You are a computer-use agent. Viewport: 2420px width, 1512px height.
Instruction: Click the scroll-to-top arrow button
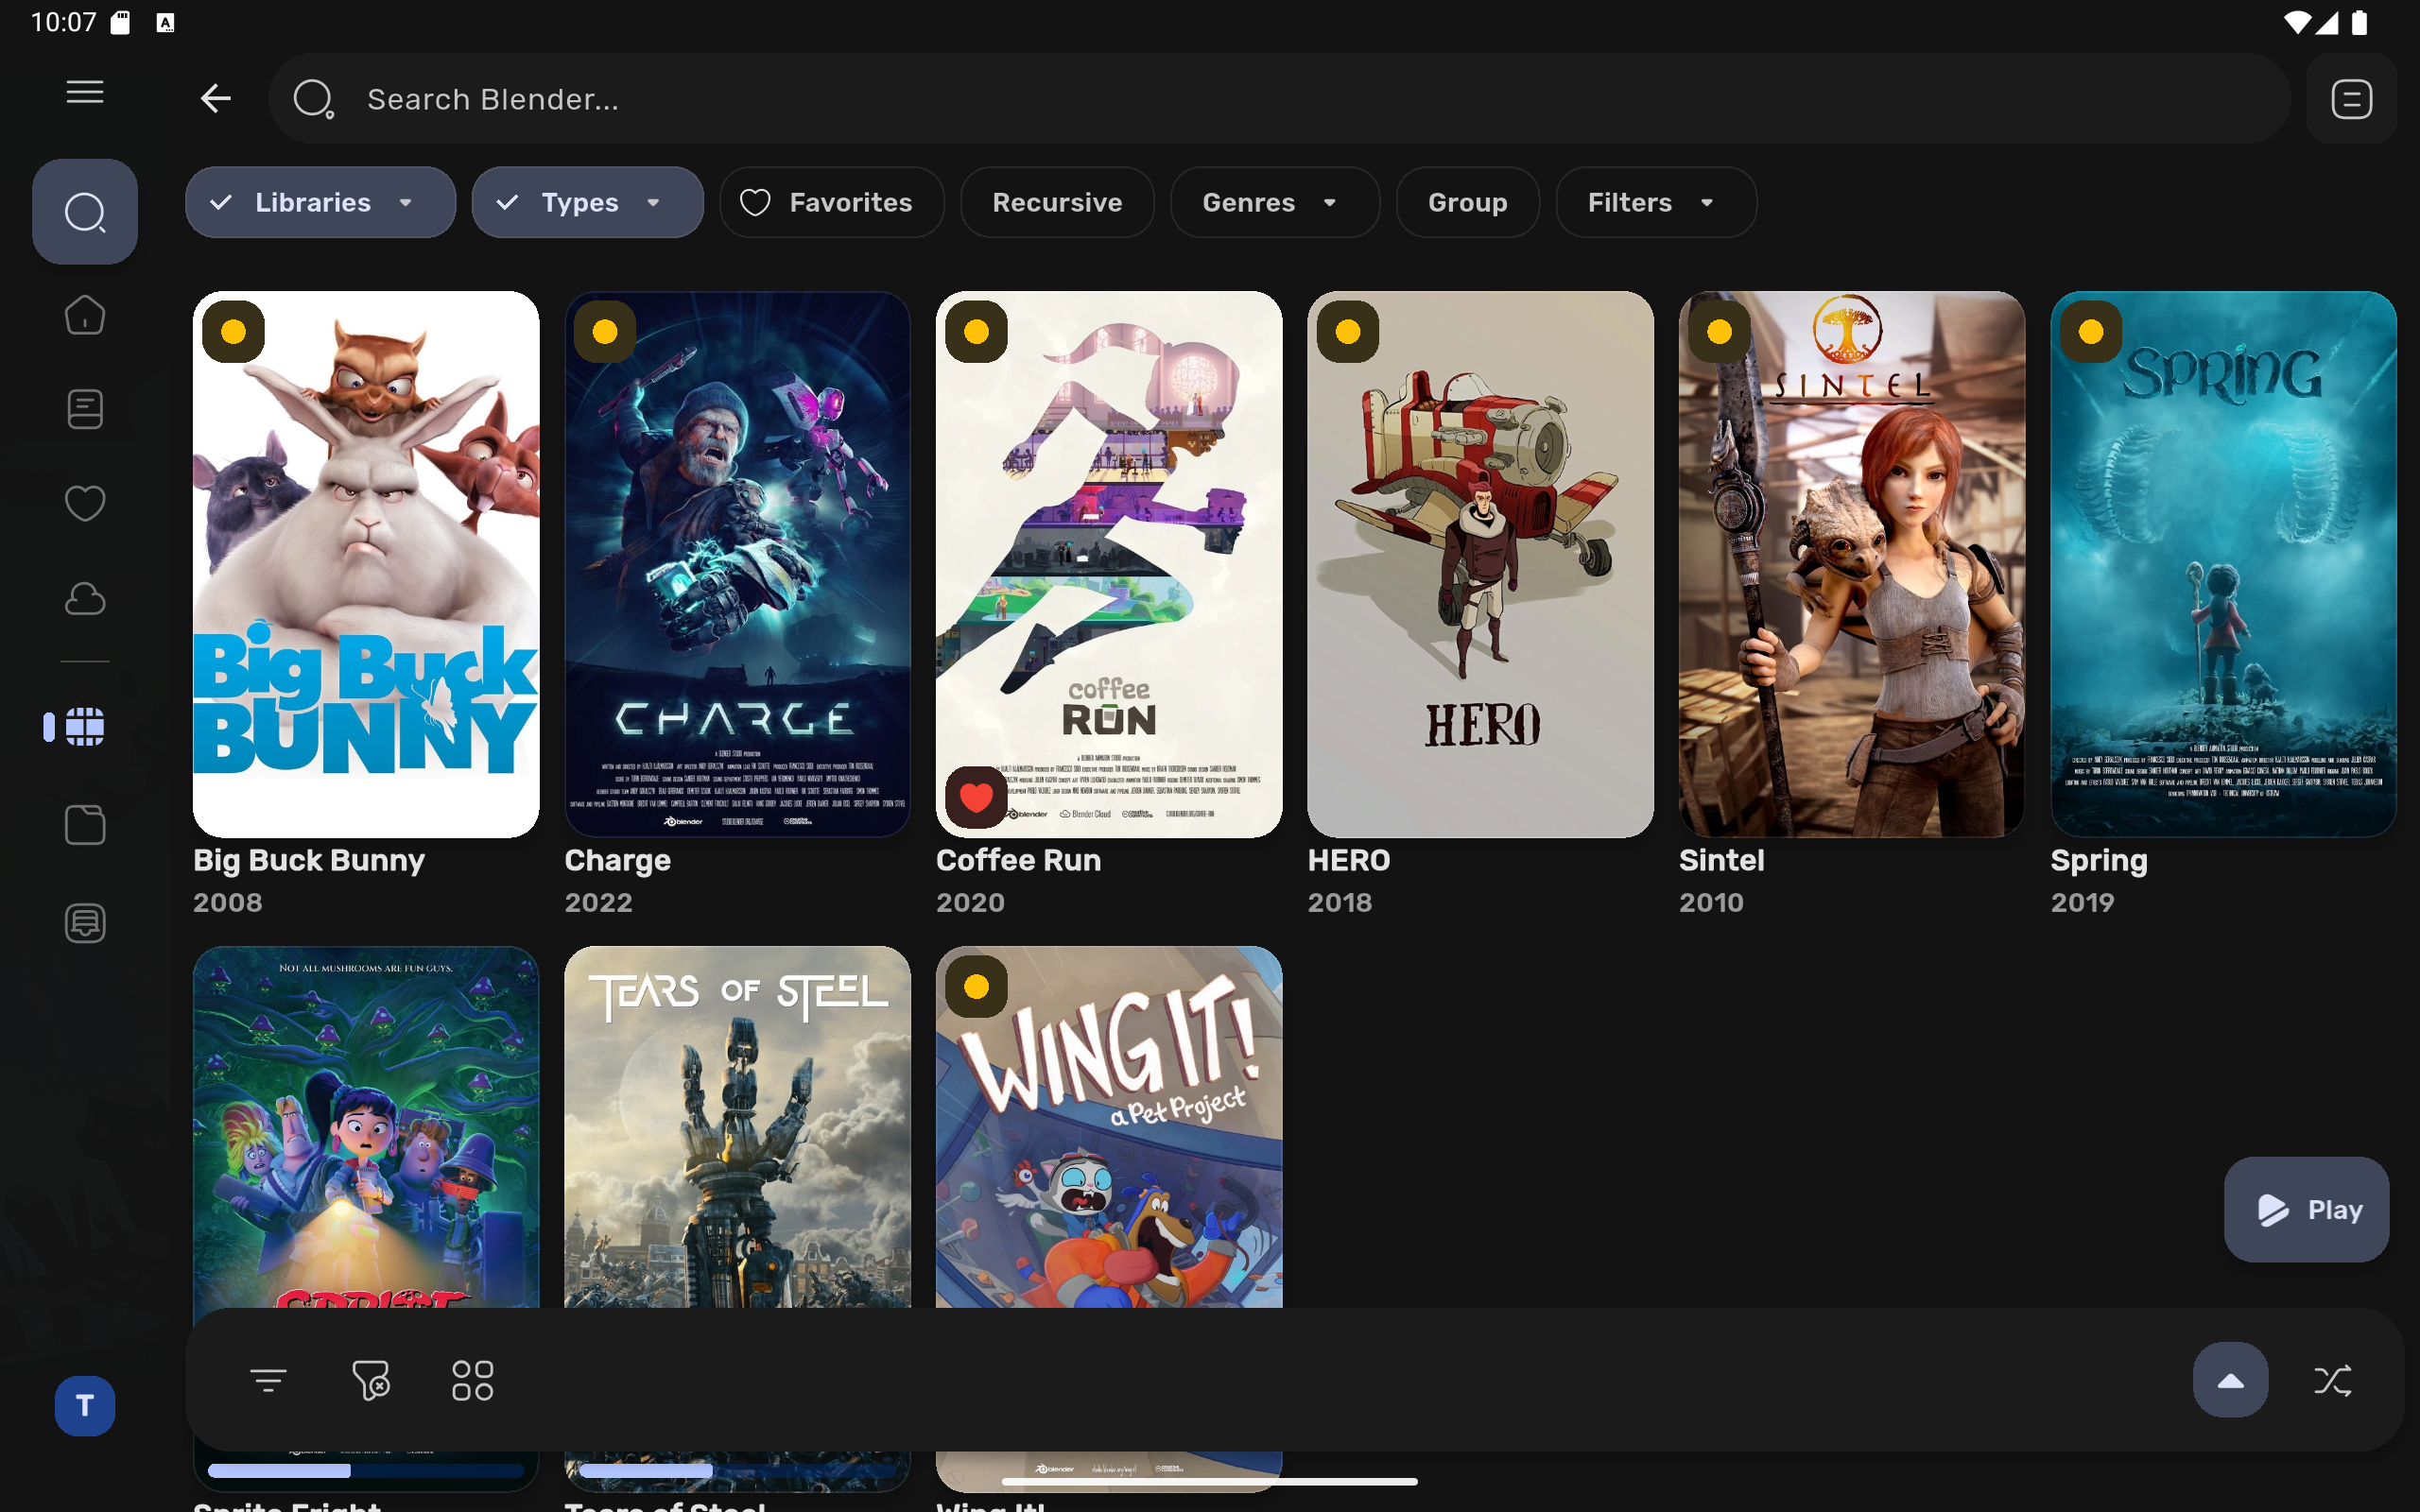tap(2230, 1380)
